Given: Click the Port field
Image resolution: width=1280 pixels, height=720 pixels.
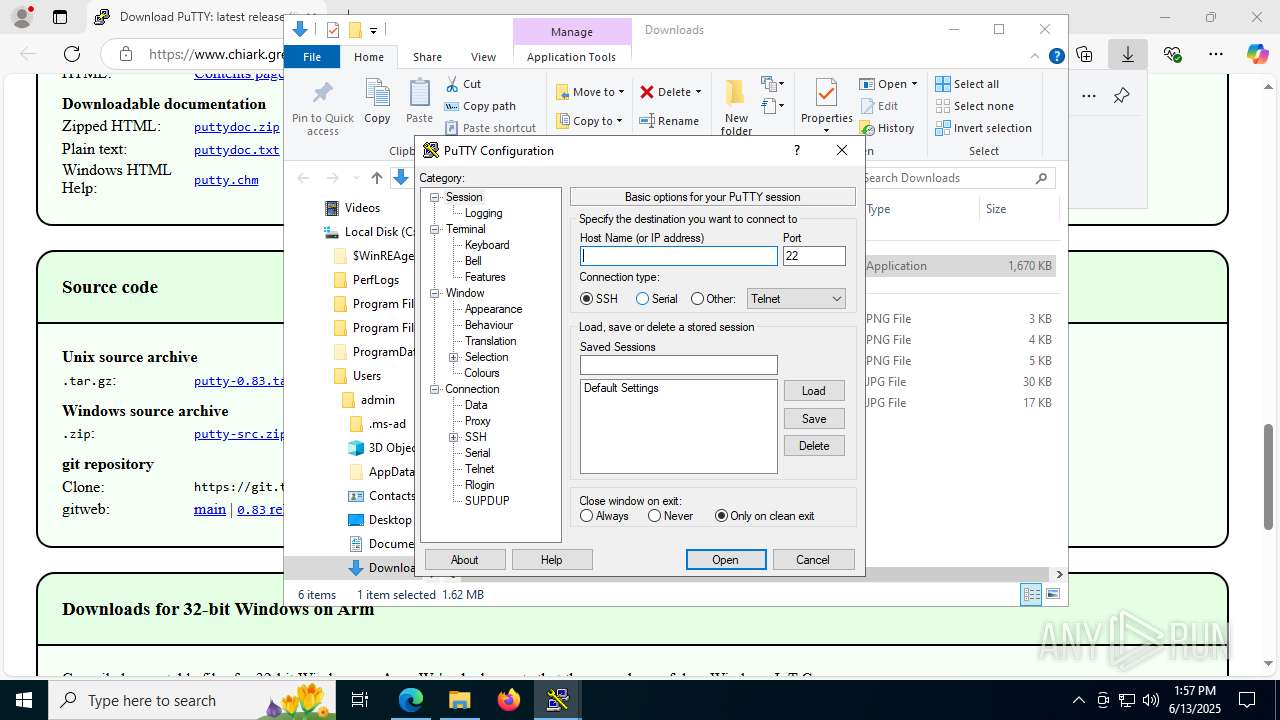Looking at the screenshot, I should pyautogui.click(x=814, y=256).
